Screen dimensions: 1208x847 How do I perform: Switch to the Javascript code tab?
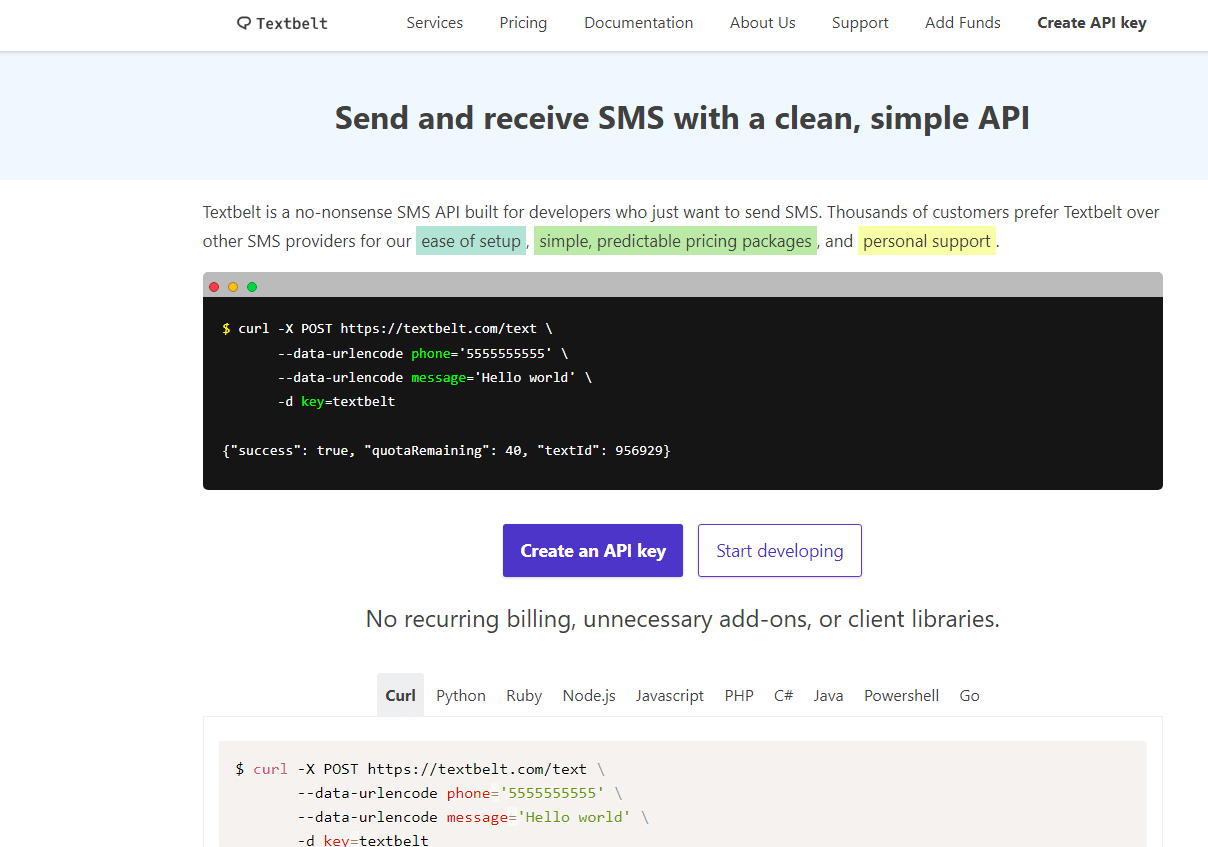670,695
